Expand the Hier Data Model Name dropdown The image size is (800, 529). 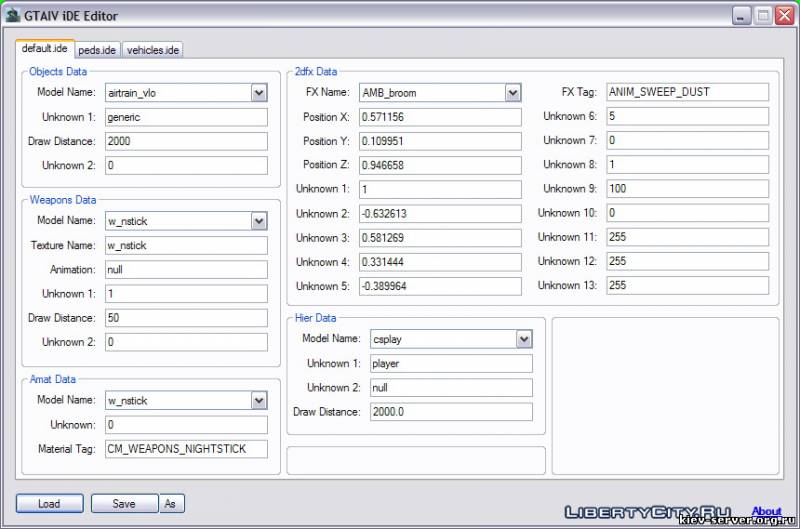[x=524, y=340]
